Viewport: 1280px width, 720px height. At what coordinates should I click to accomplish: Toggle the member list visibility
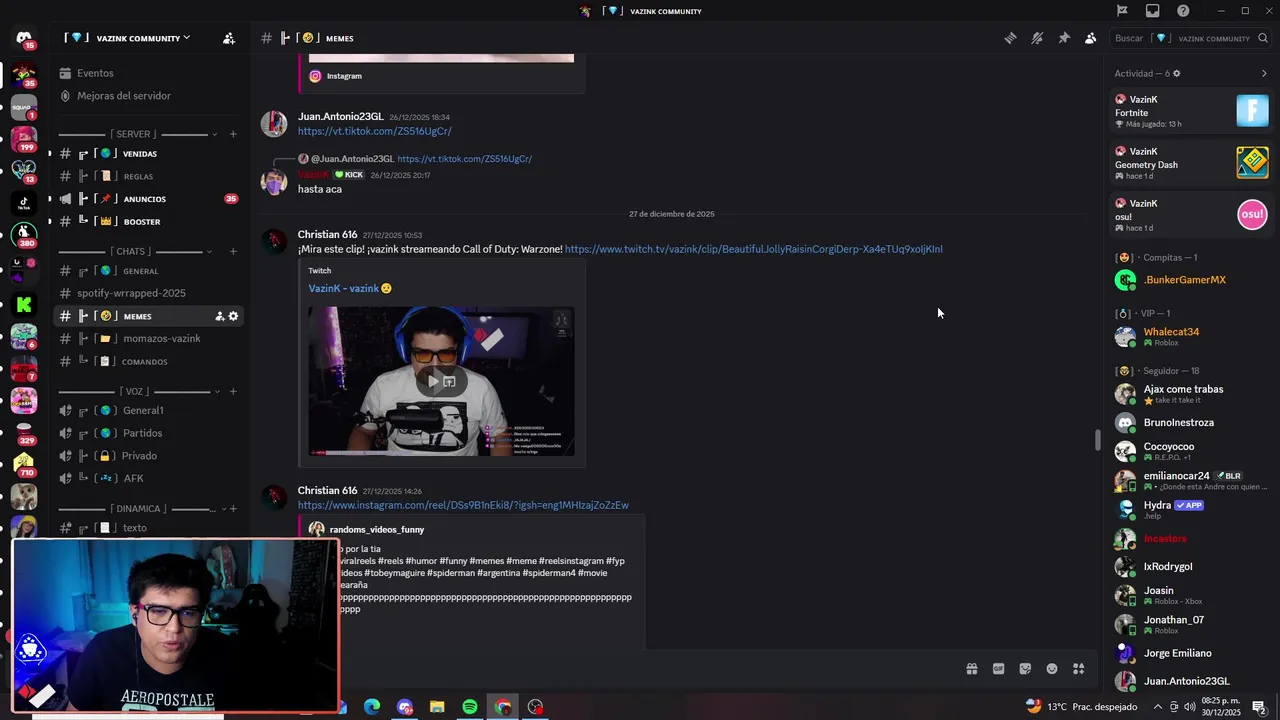coord(1090,38)
